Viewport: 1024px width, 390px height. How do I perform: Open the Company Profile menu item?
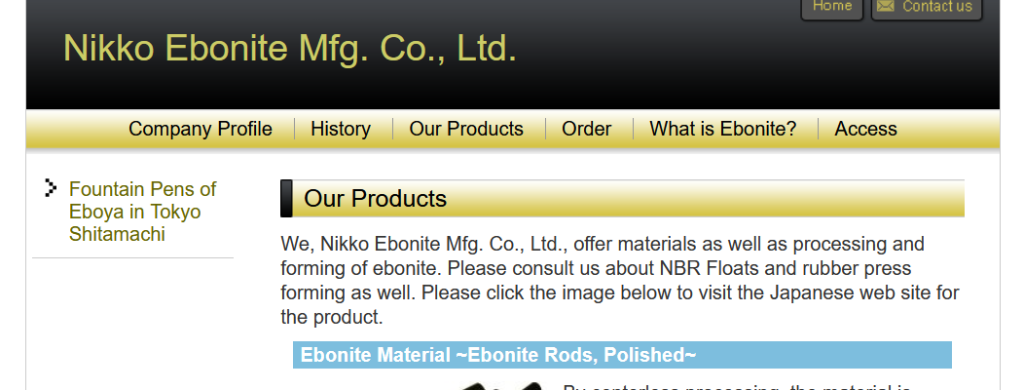200,129
